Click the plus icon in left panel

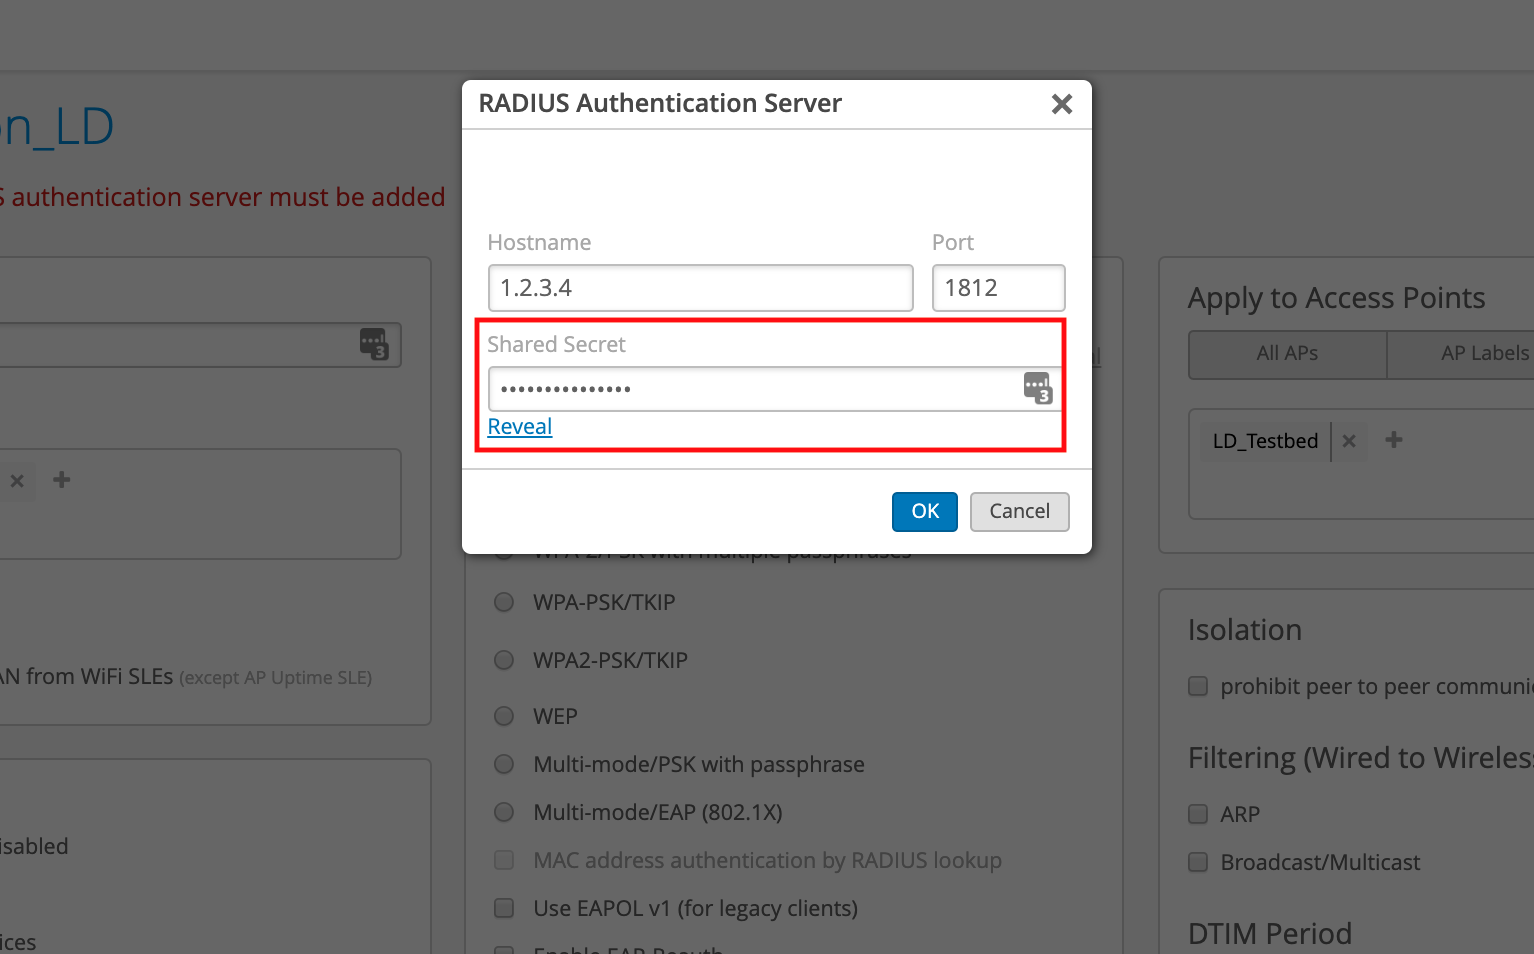click(x=62, y=480)
